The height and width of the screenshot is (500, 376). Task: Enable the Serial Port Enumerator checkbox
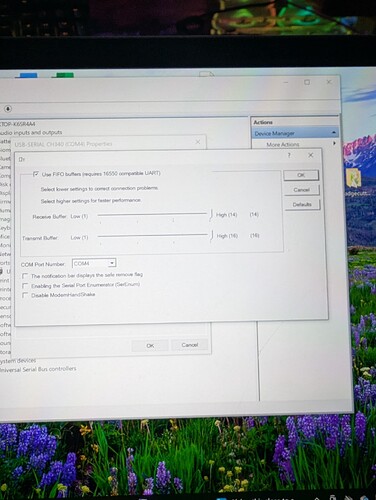coord(25,286)
